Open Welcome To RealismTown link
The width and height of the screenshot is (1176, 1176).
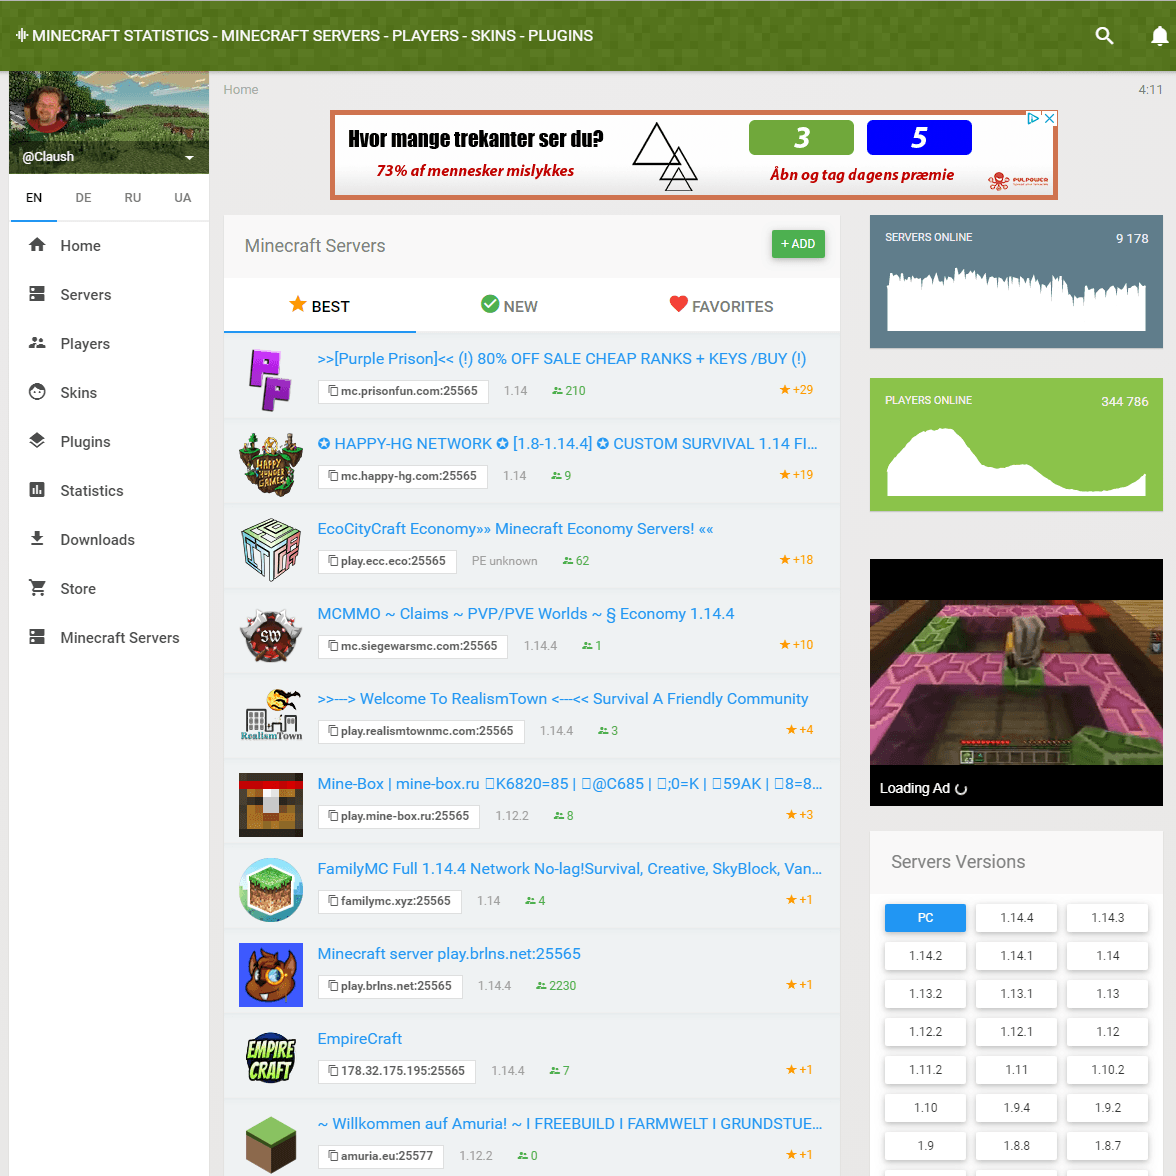click(x=562, y=698)
